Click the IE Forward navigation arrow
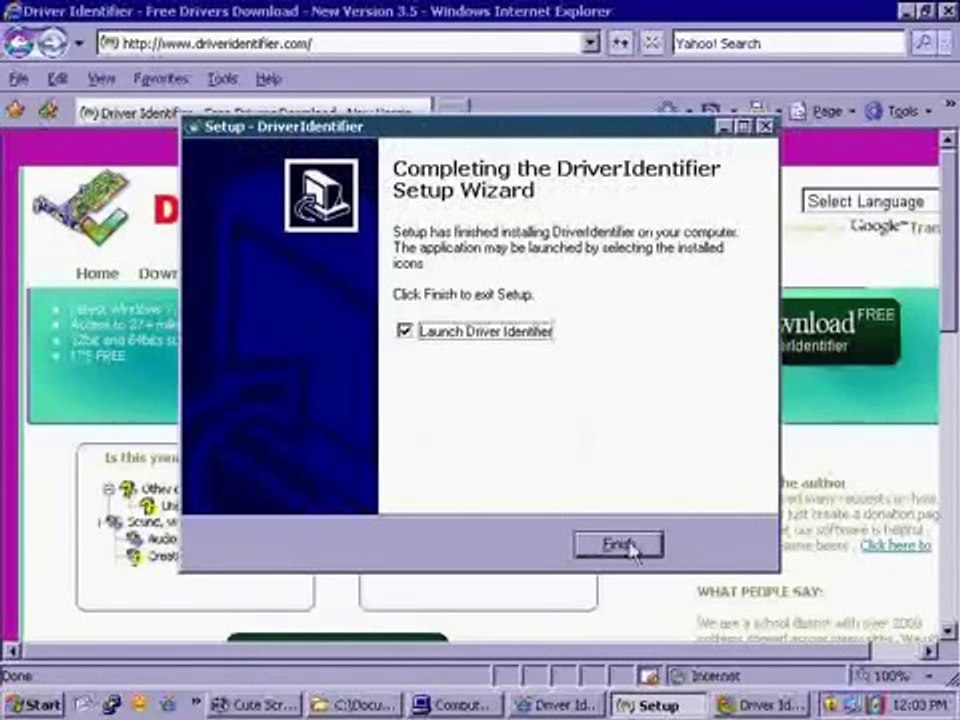This screenshot has width=960, height=720. (x=52, y=43)
